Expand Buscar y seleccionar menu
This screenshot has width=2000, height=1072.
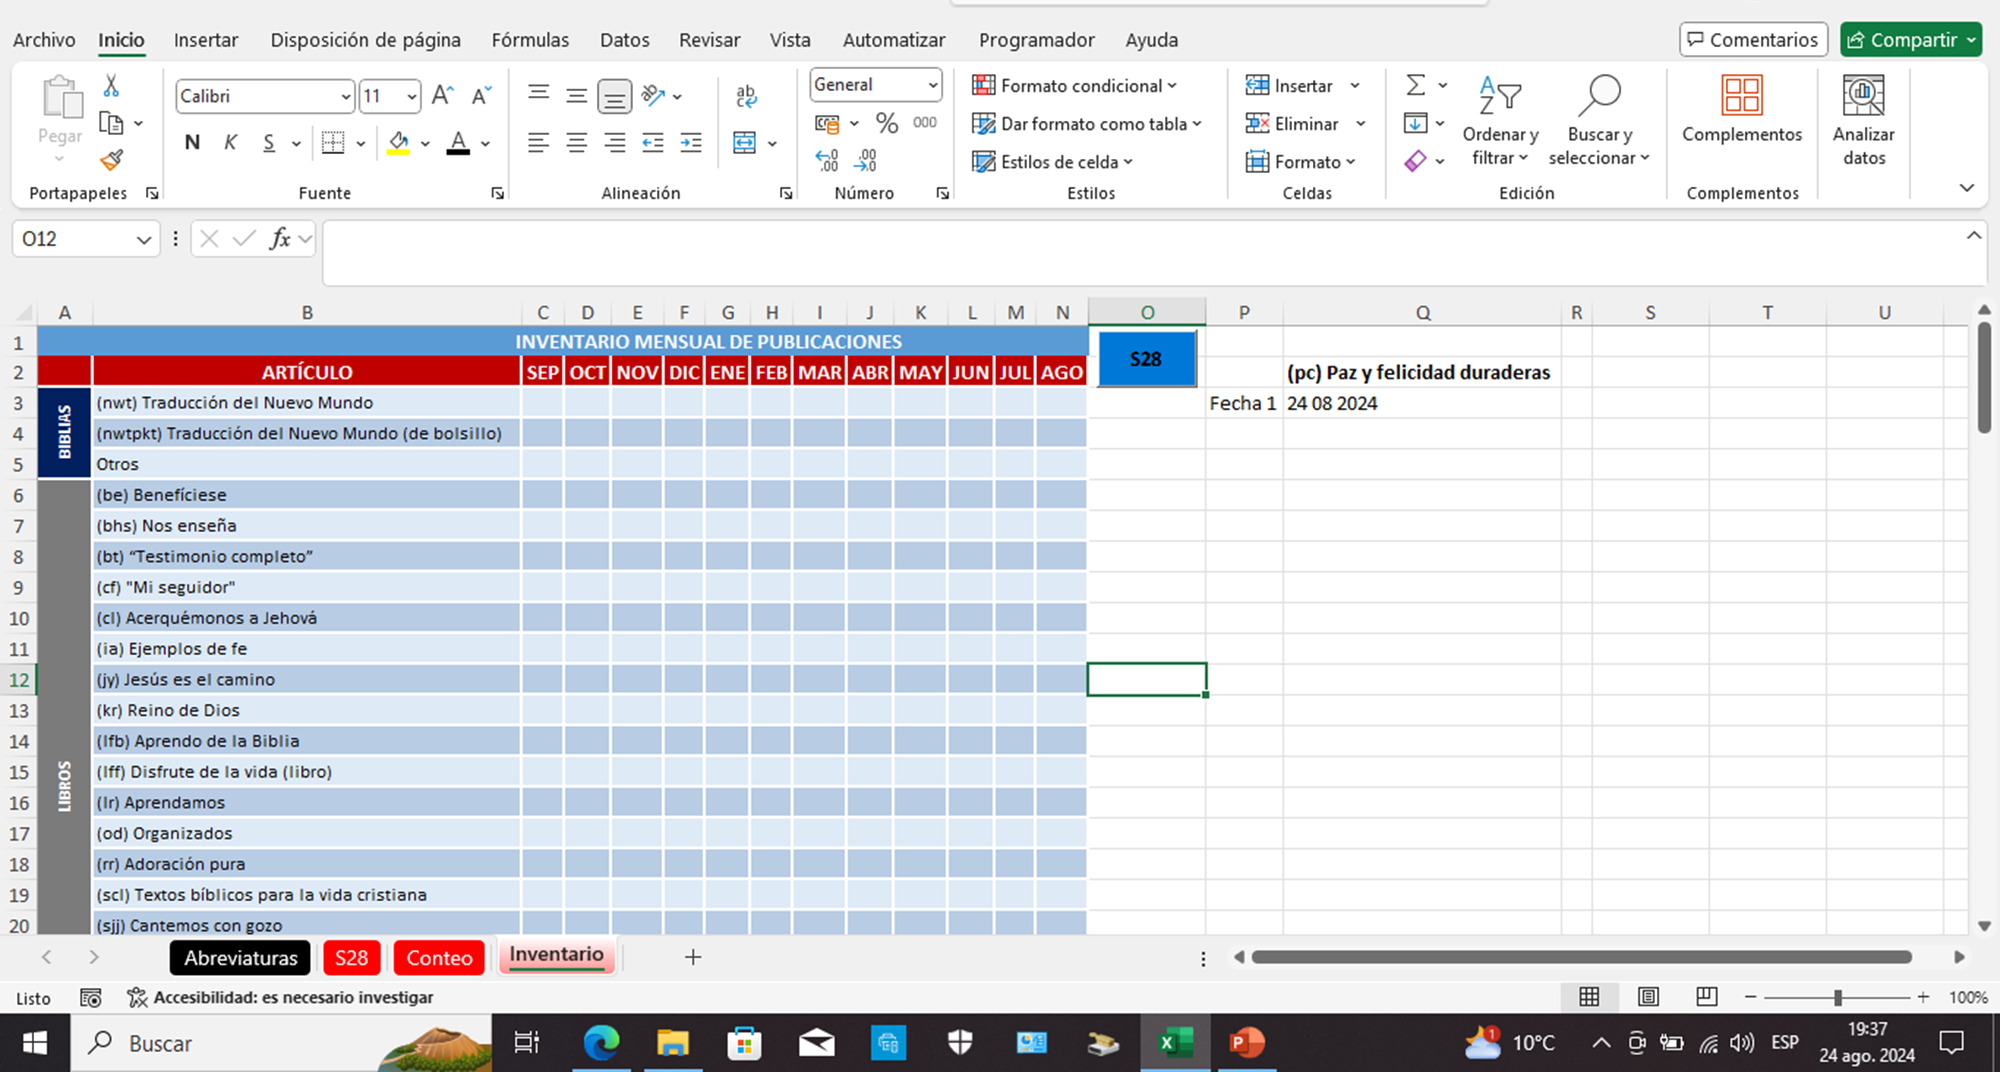coord(1599,120)
